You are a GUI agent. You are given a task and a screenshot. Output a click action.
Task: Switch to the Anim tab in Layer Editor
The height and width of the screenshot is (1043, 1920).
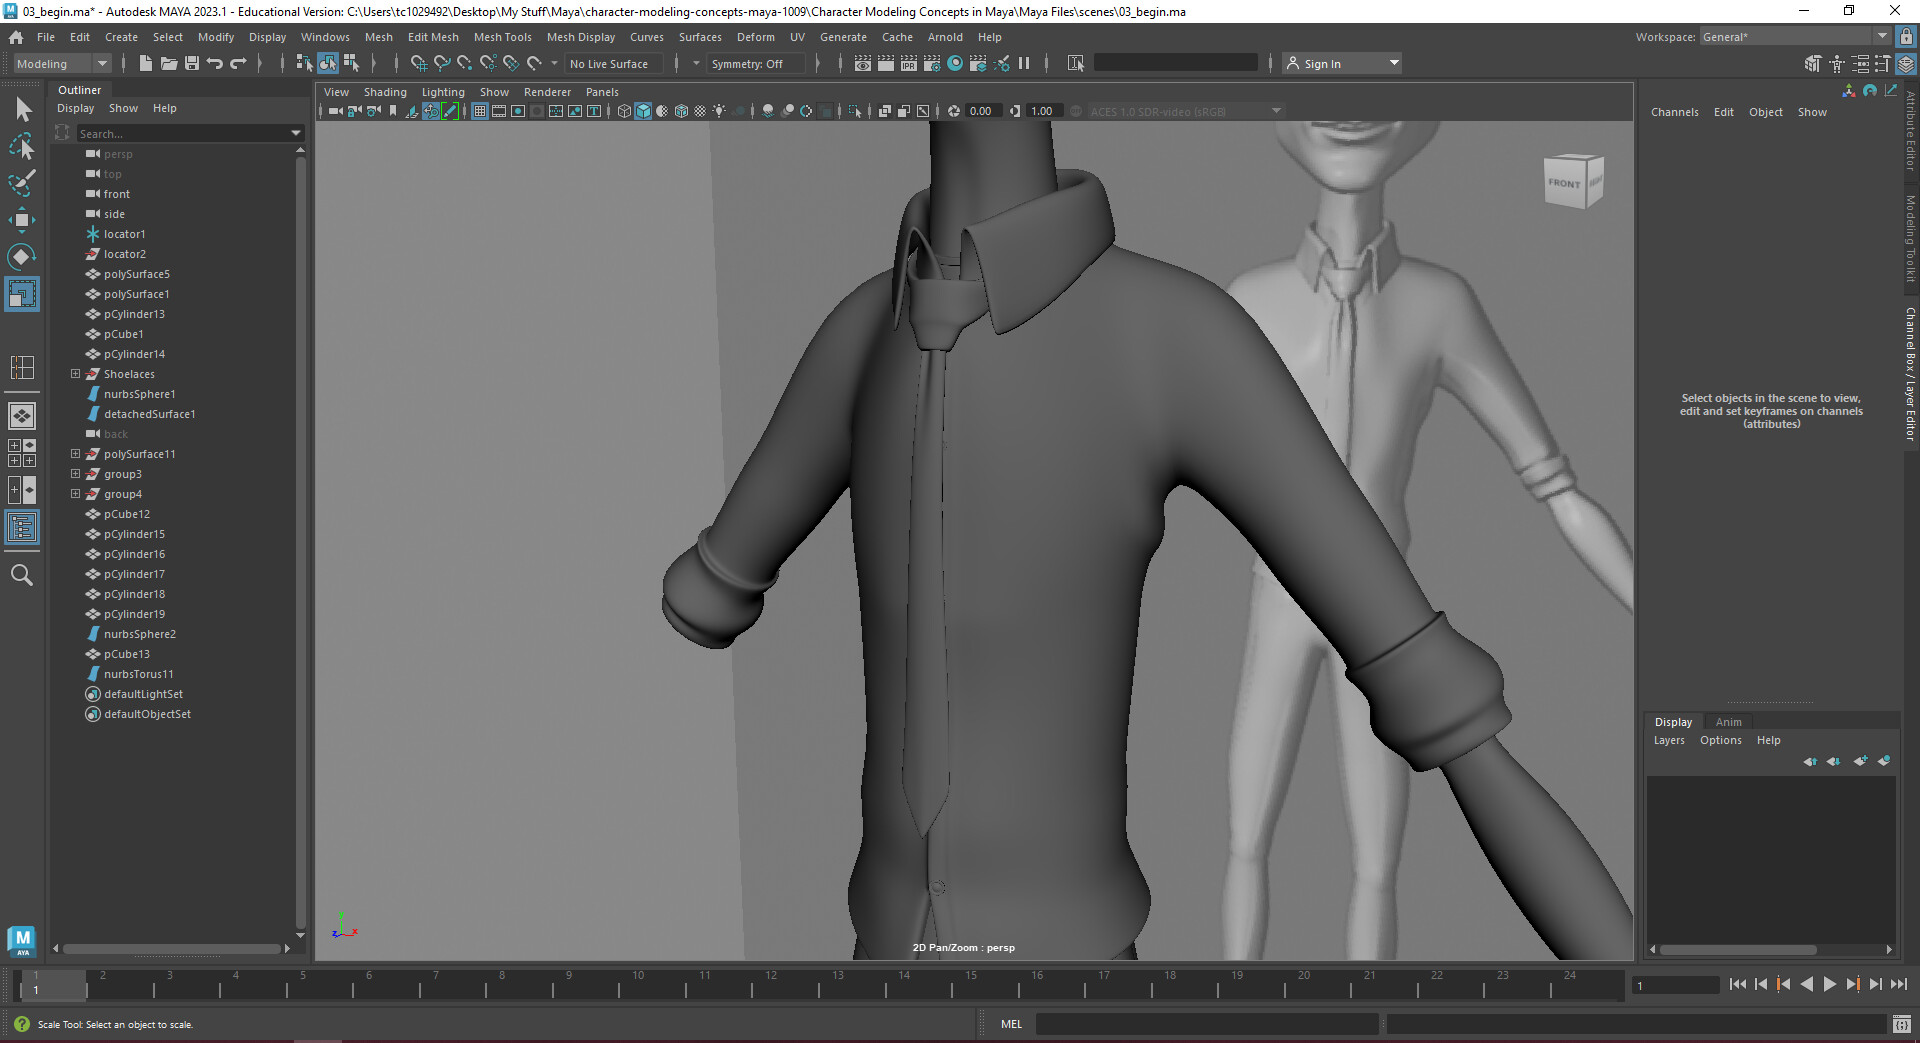(1730, 721)
